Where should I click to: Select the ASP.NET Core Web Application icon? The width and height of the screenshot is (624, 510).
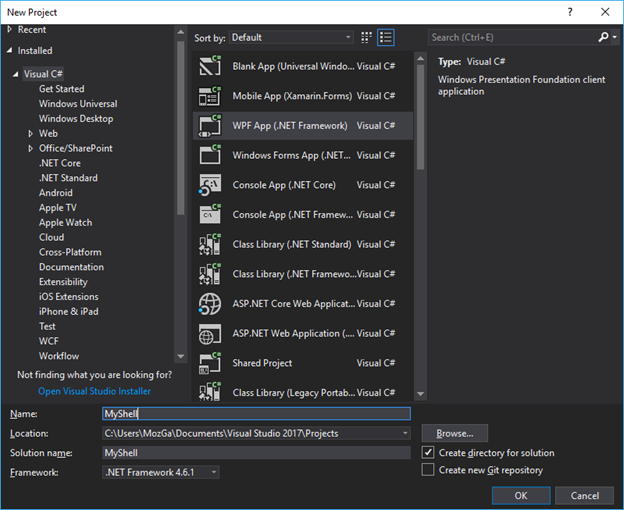click(x=210, y=304)
